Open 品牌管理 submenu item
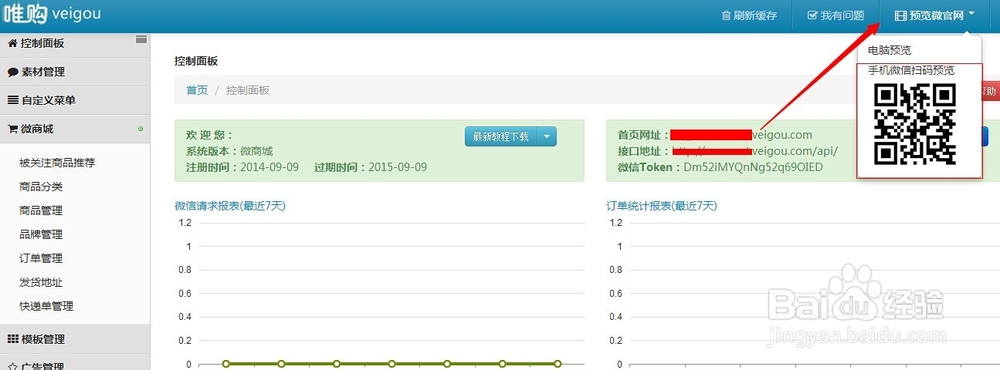1000x370 pixels. (x=41, y=235)
